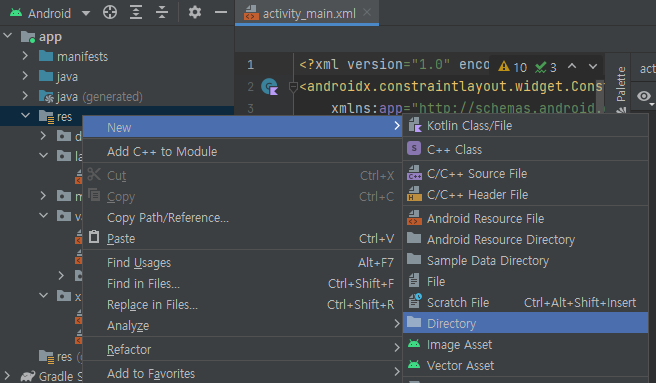Expand the Gradle Scripts node
The width and height of the screenshot is (656, 383).
(7, 375)
